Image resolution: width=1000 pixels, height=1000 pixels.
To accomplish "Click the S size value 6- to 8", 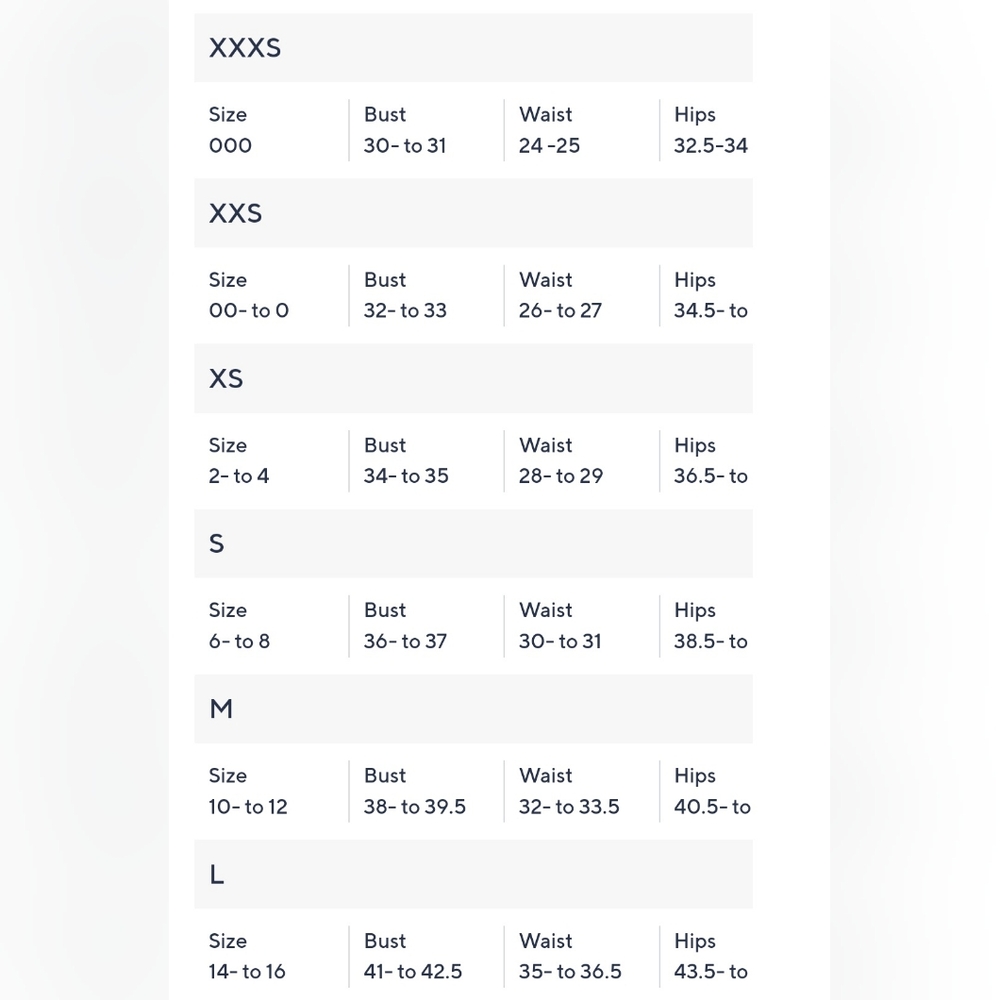I will pyautogui.click(x=239, y=641).
